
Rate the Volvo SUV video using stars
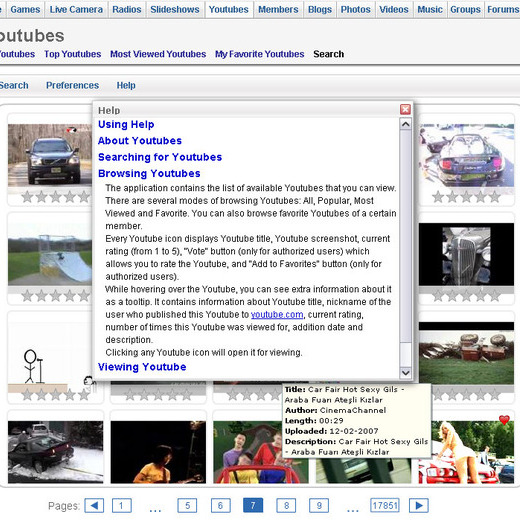(56, 197)
